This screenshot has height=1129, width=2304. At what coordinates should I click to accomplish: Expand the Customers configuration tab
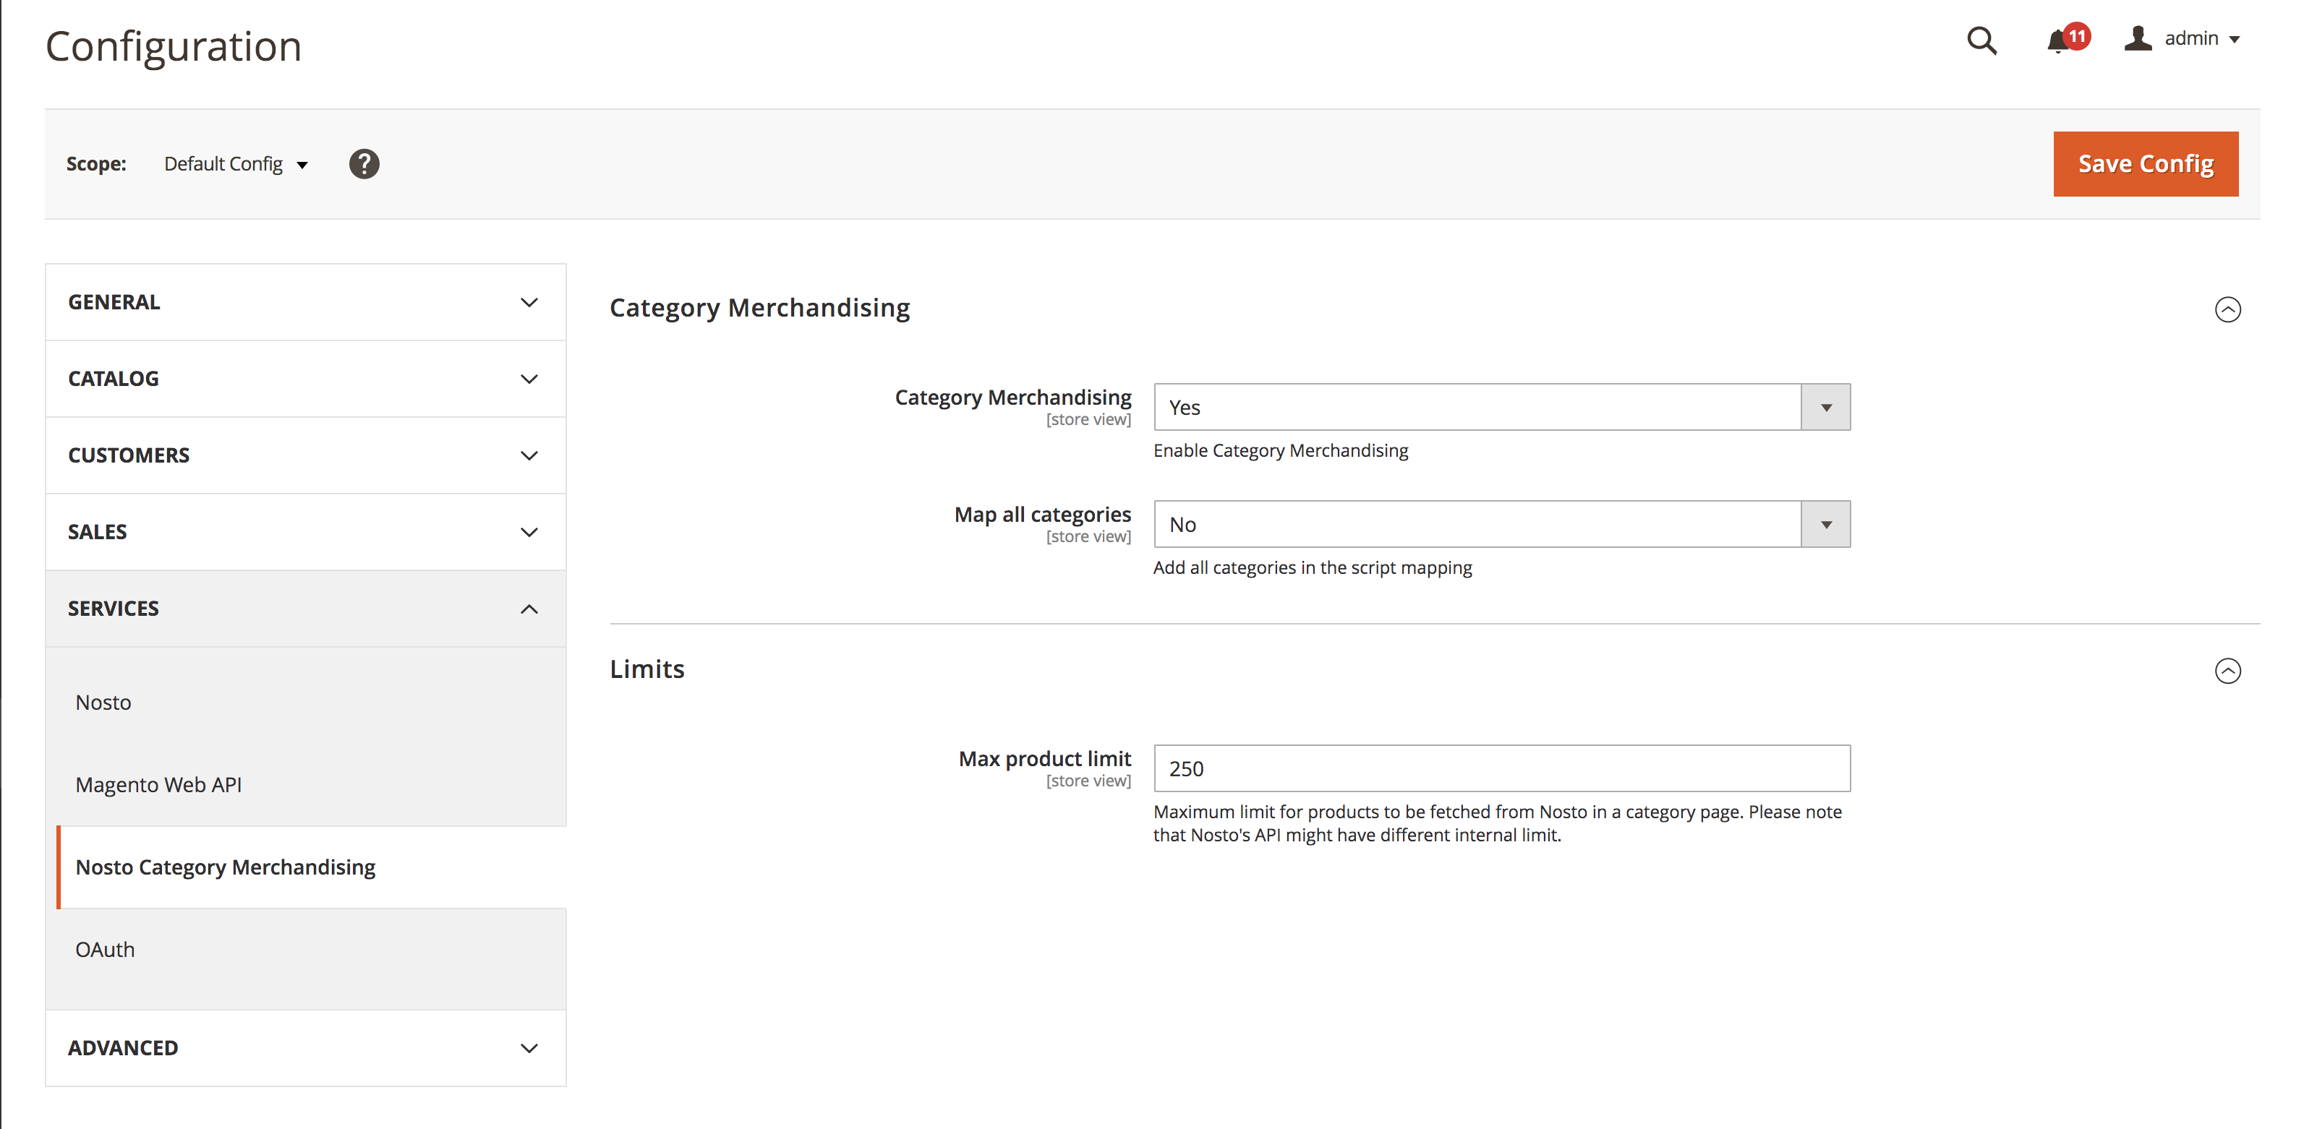click(x=305, y=455)
